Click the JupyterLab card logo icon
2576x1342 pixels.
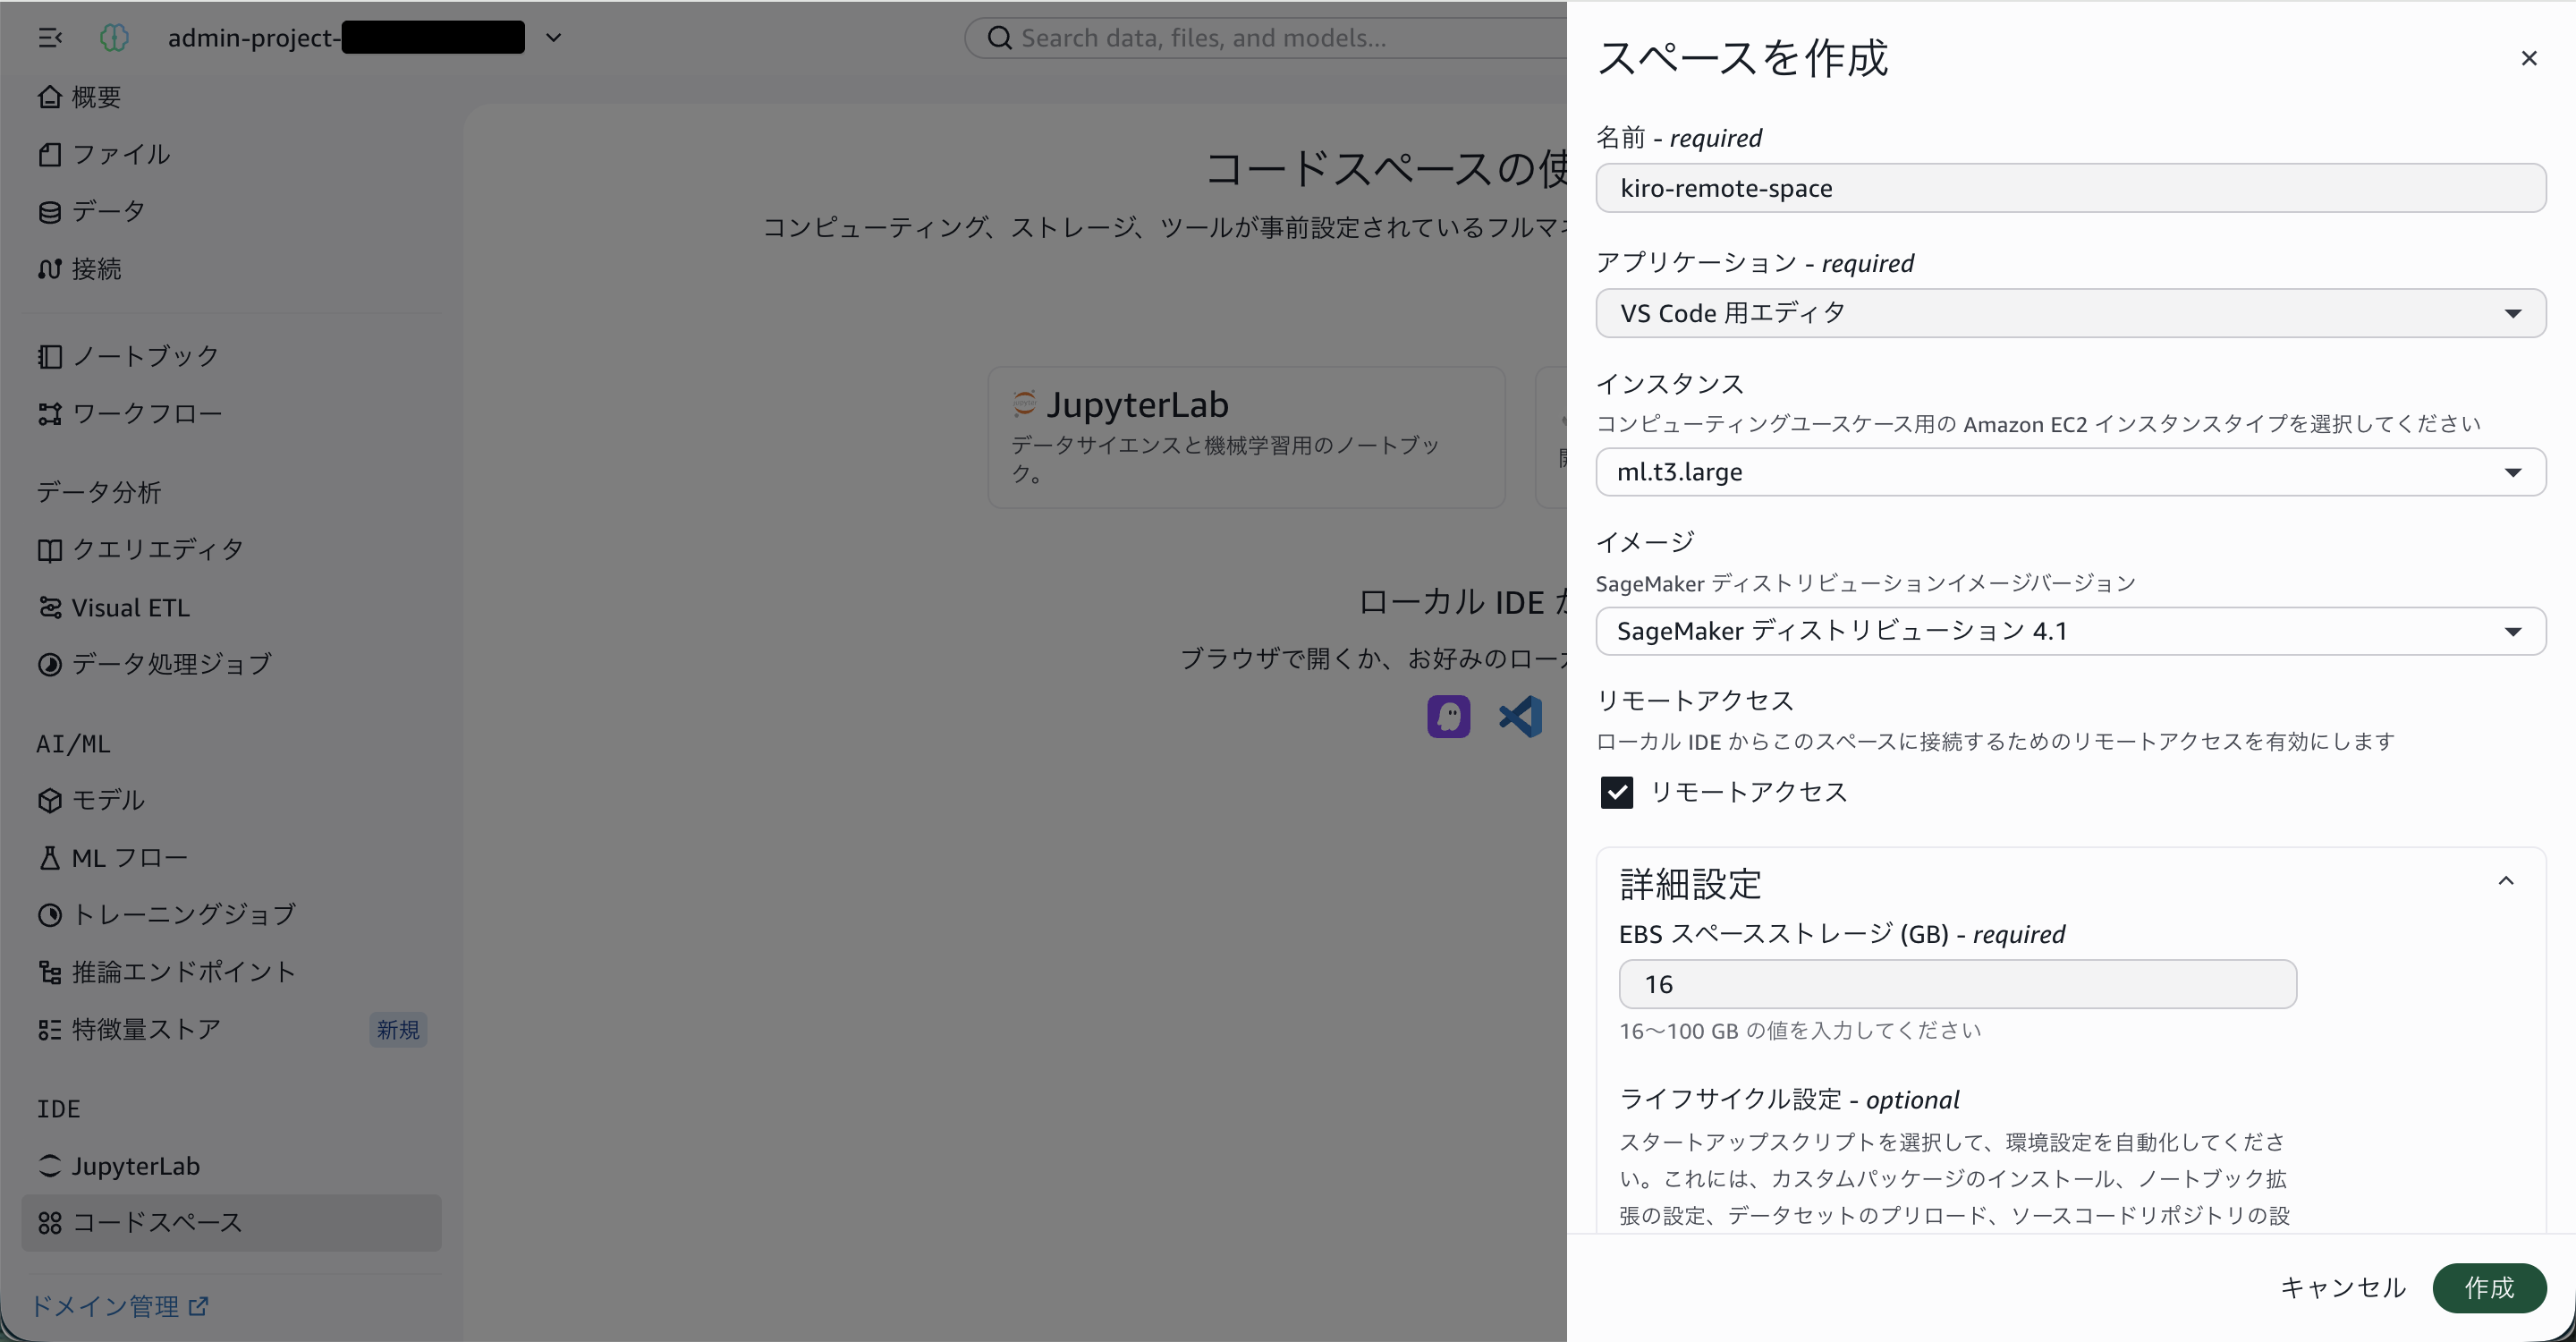(x=1024, y=403)
